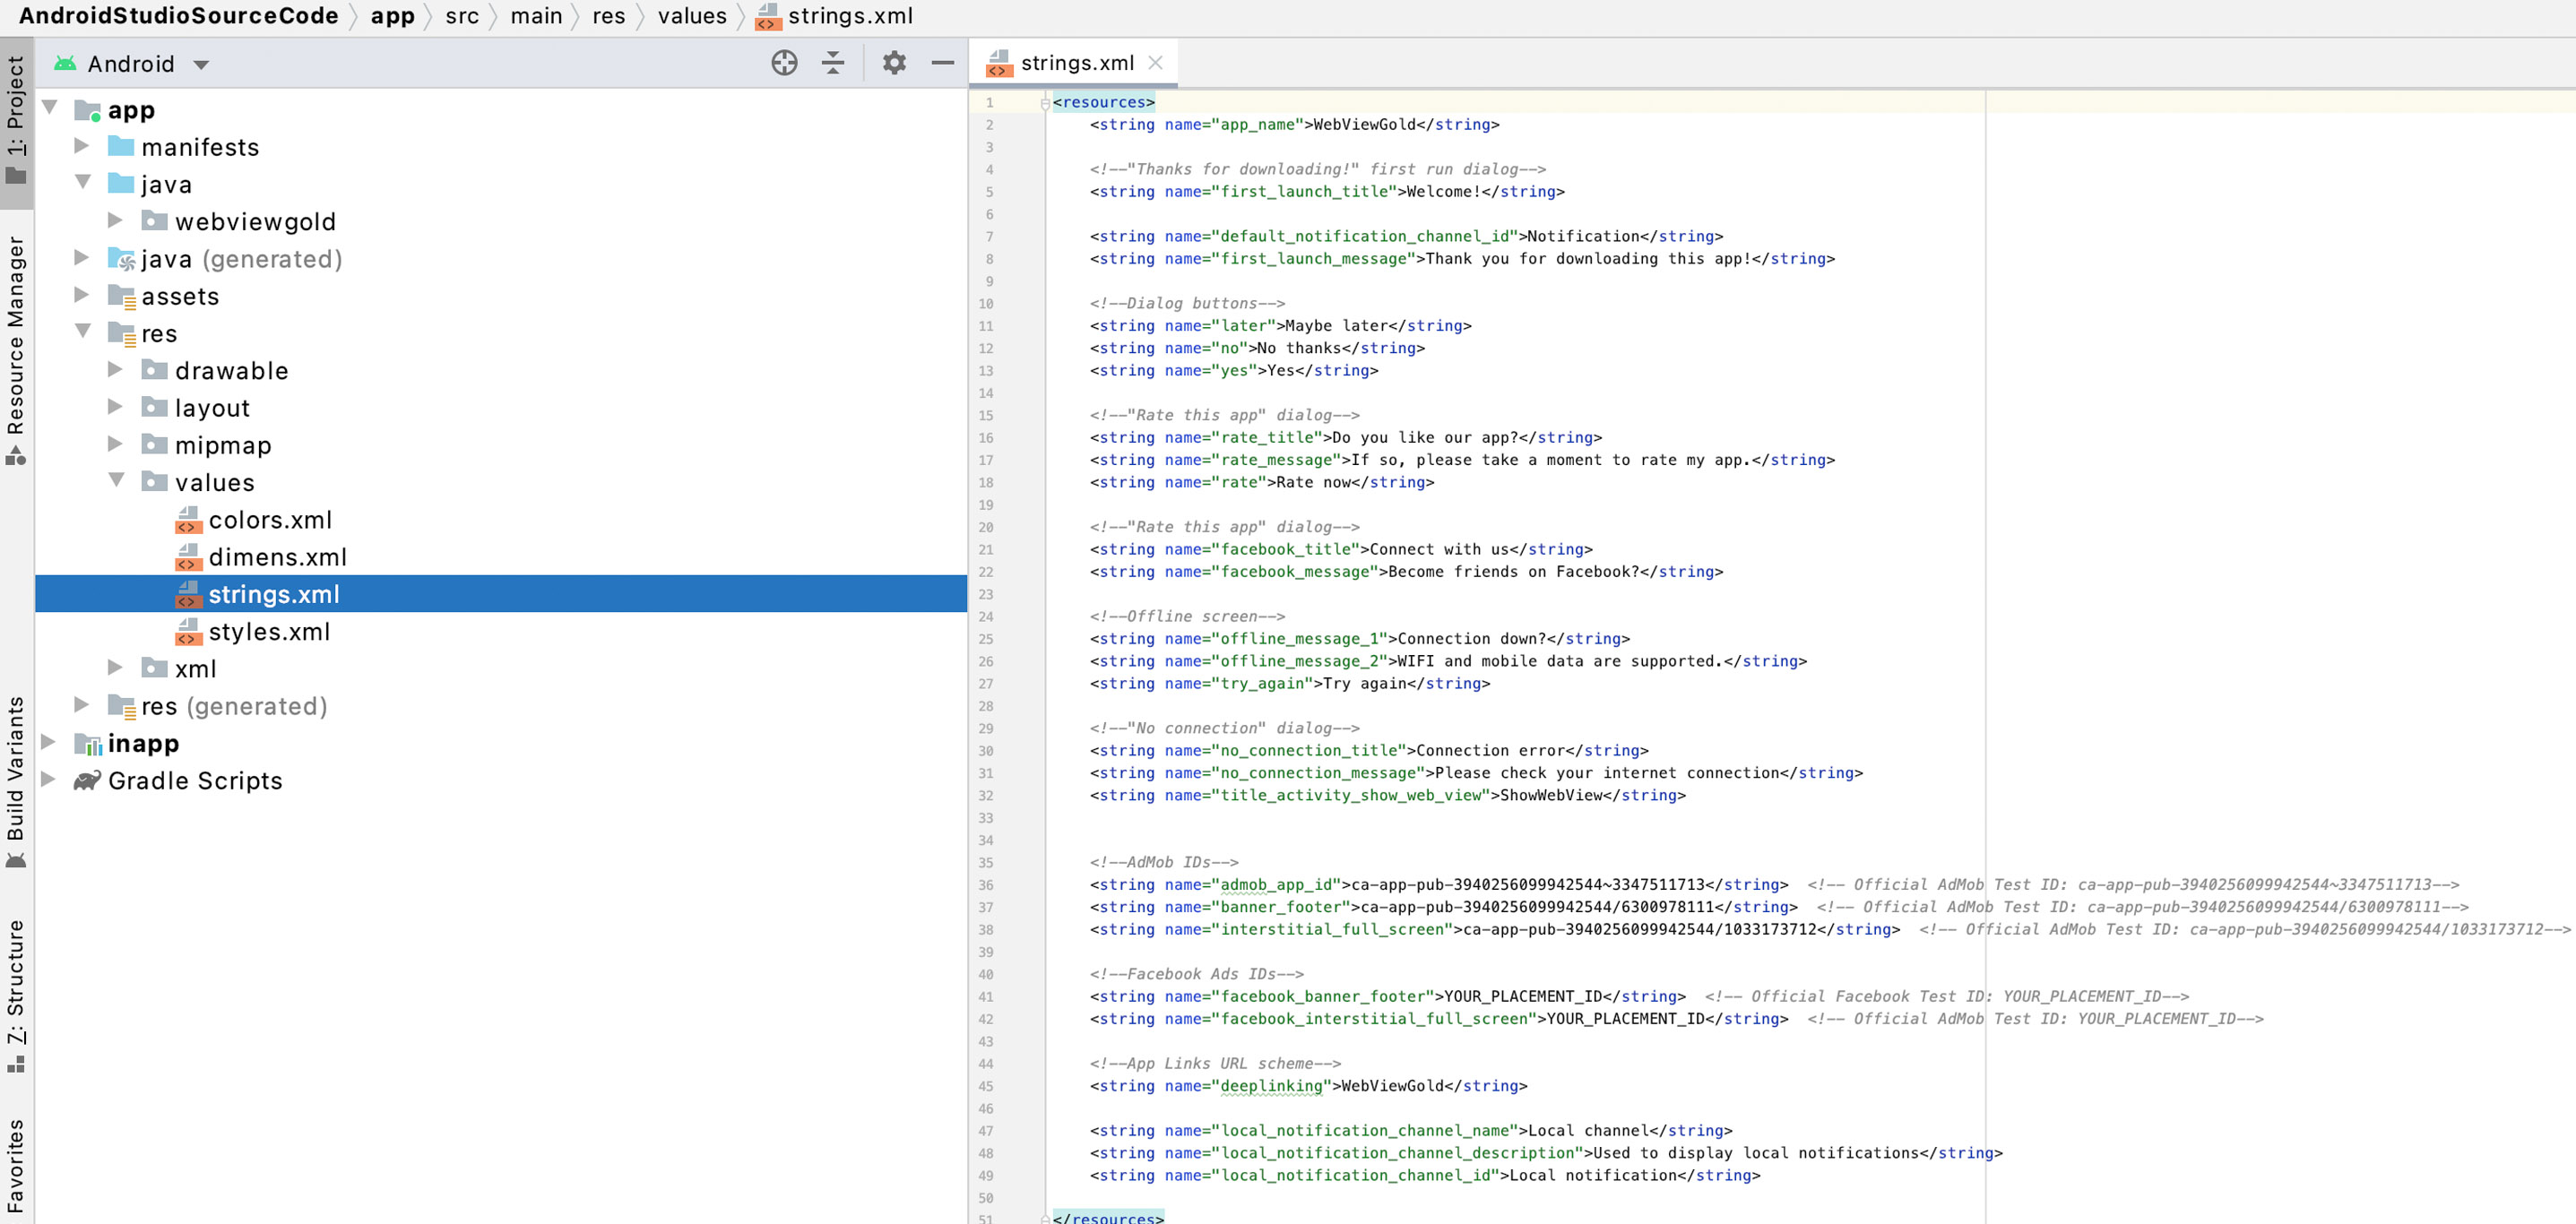The width and height of the screenshot is (2576, 1224).
Task: Open the Favorites side tab
Action: pyautogui.click(x=16, y=1166)
